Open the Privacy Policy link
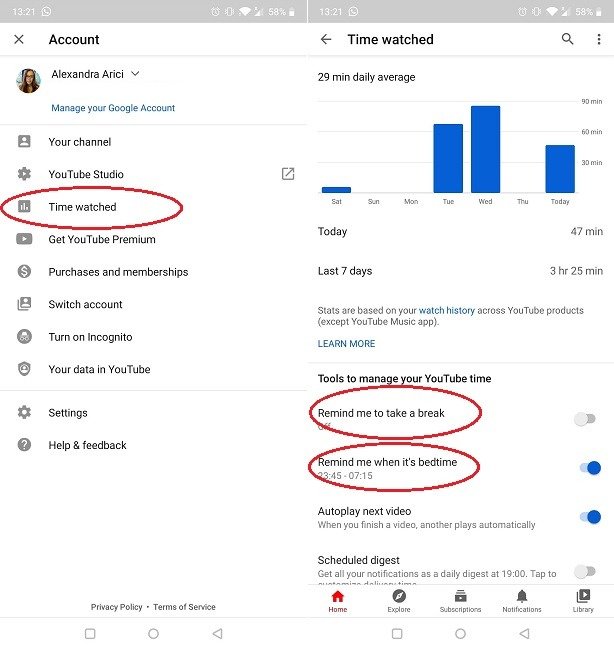The width and height of the screenshot is (614, 650). [116, 607]
